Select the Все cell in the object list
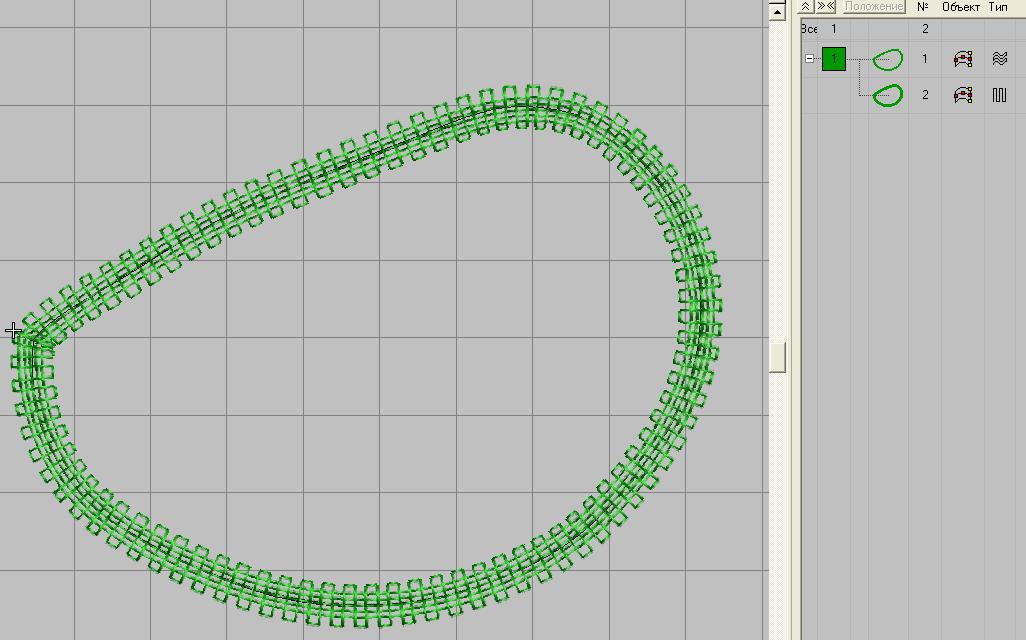 pos(809,29)
